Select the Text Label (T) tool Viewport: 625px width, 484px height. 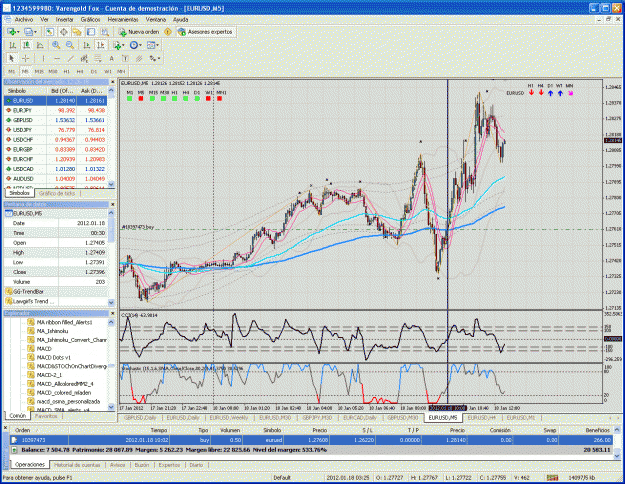click(125, 59)
